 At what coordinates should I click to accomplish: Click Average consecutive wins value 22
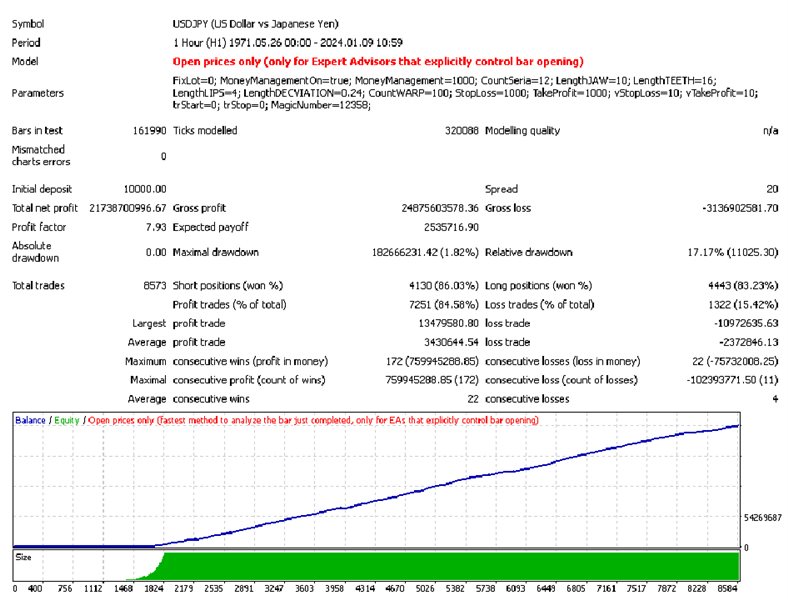tap(473, 399)
